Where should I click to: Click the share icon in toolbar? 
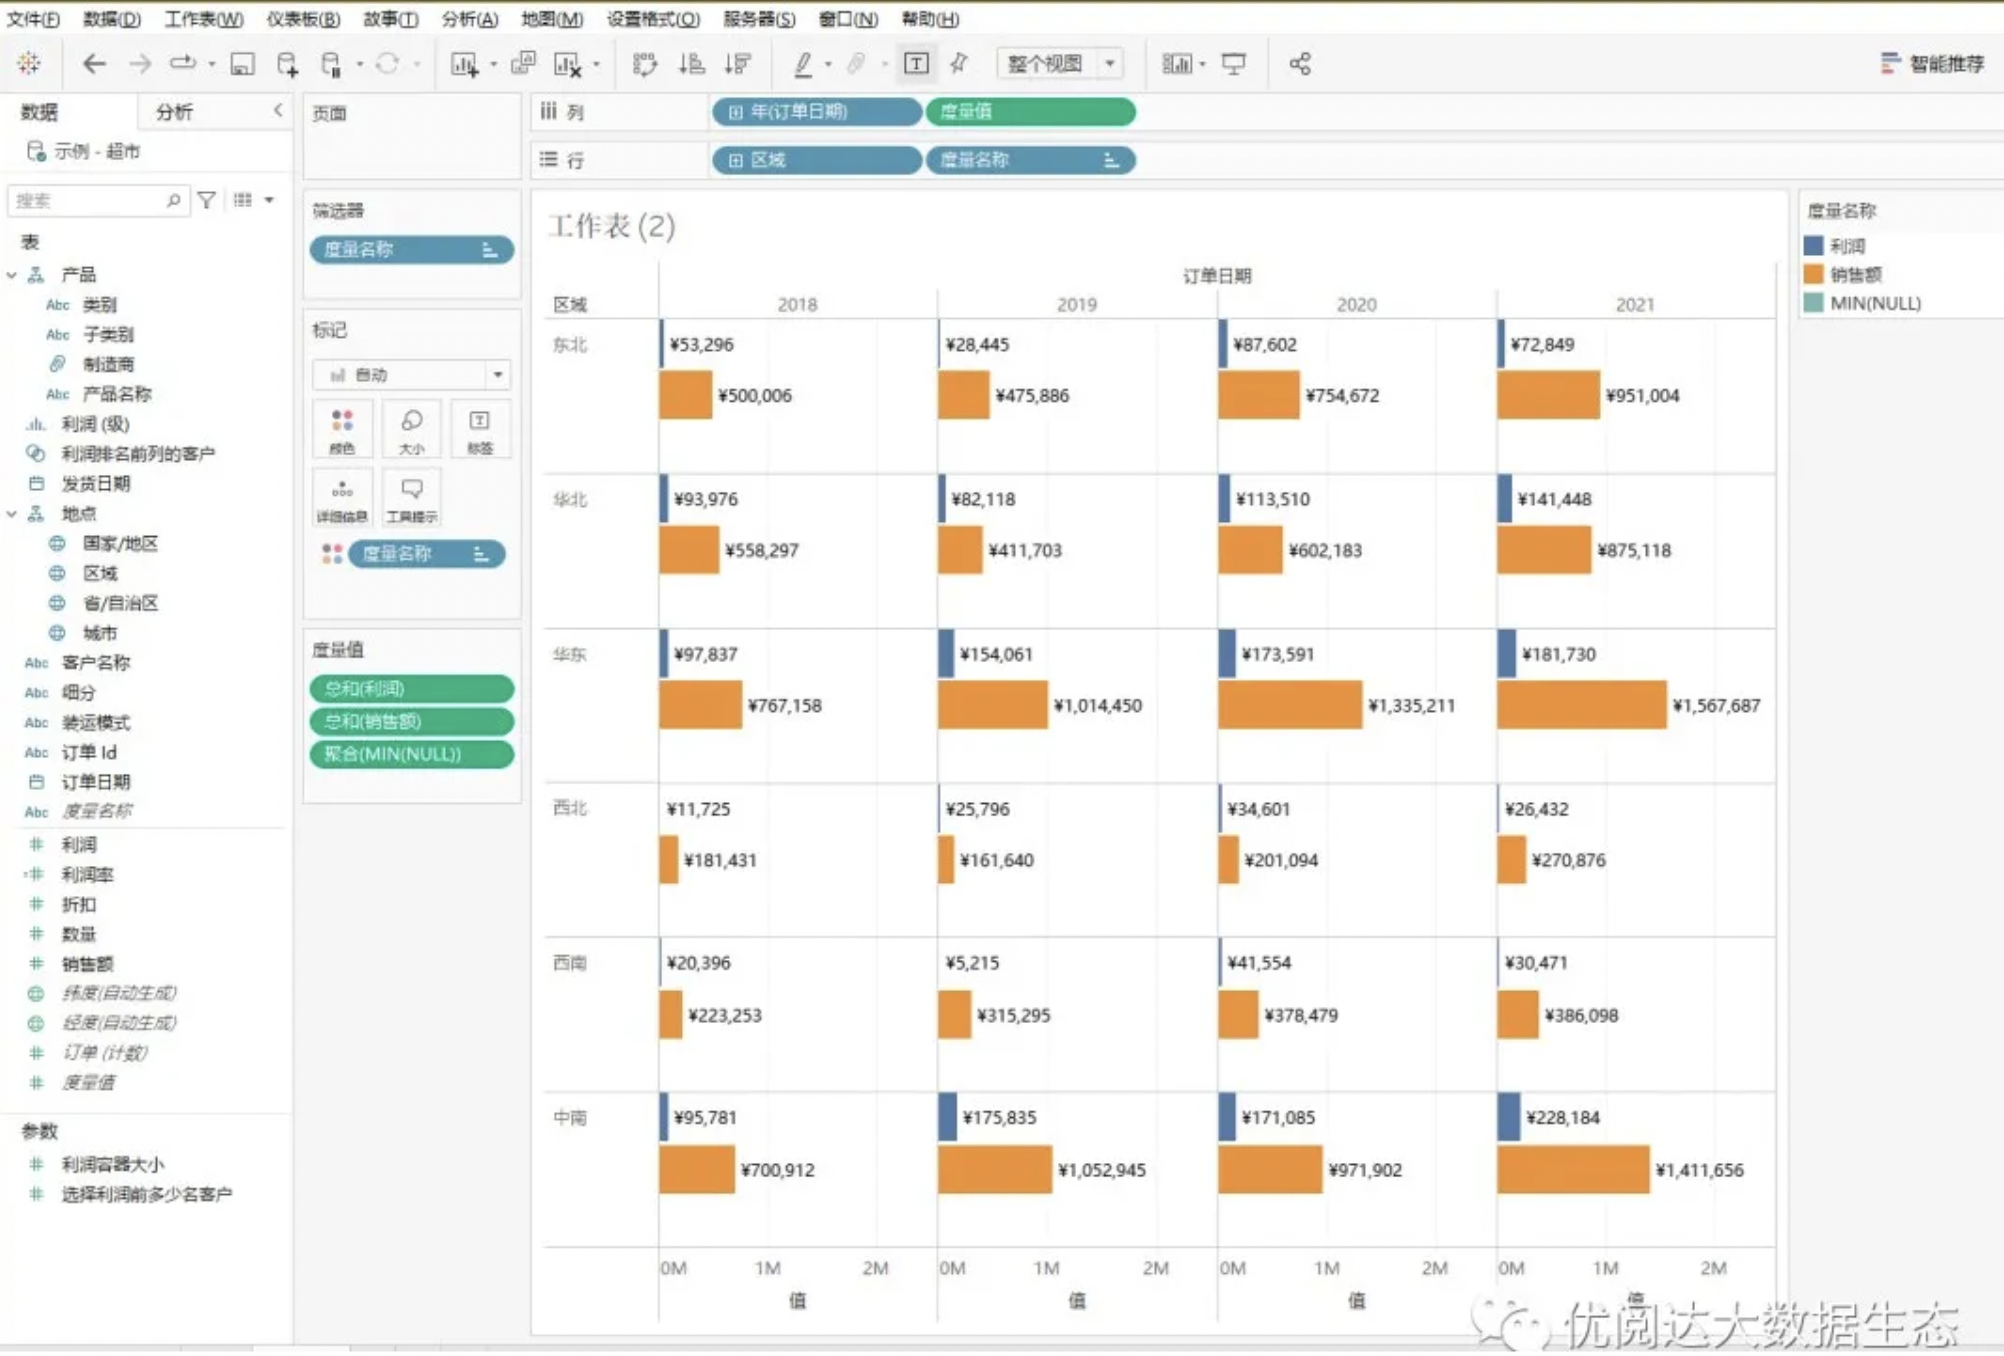point(1299,64)
